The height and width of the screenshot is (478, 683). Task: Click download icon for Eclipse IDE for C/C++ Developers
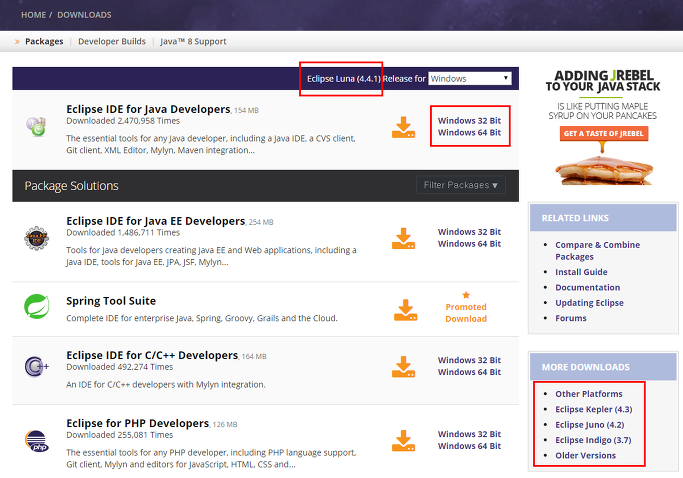tap(403, 366)
